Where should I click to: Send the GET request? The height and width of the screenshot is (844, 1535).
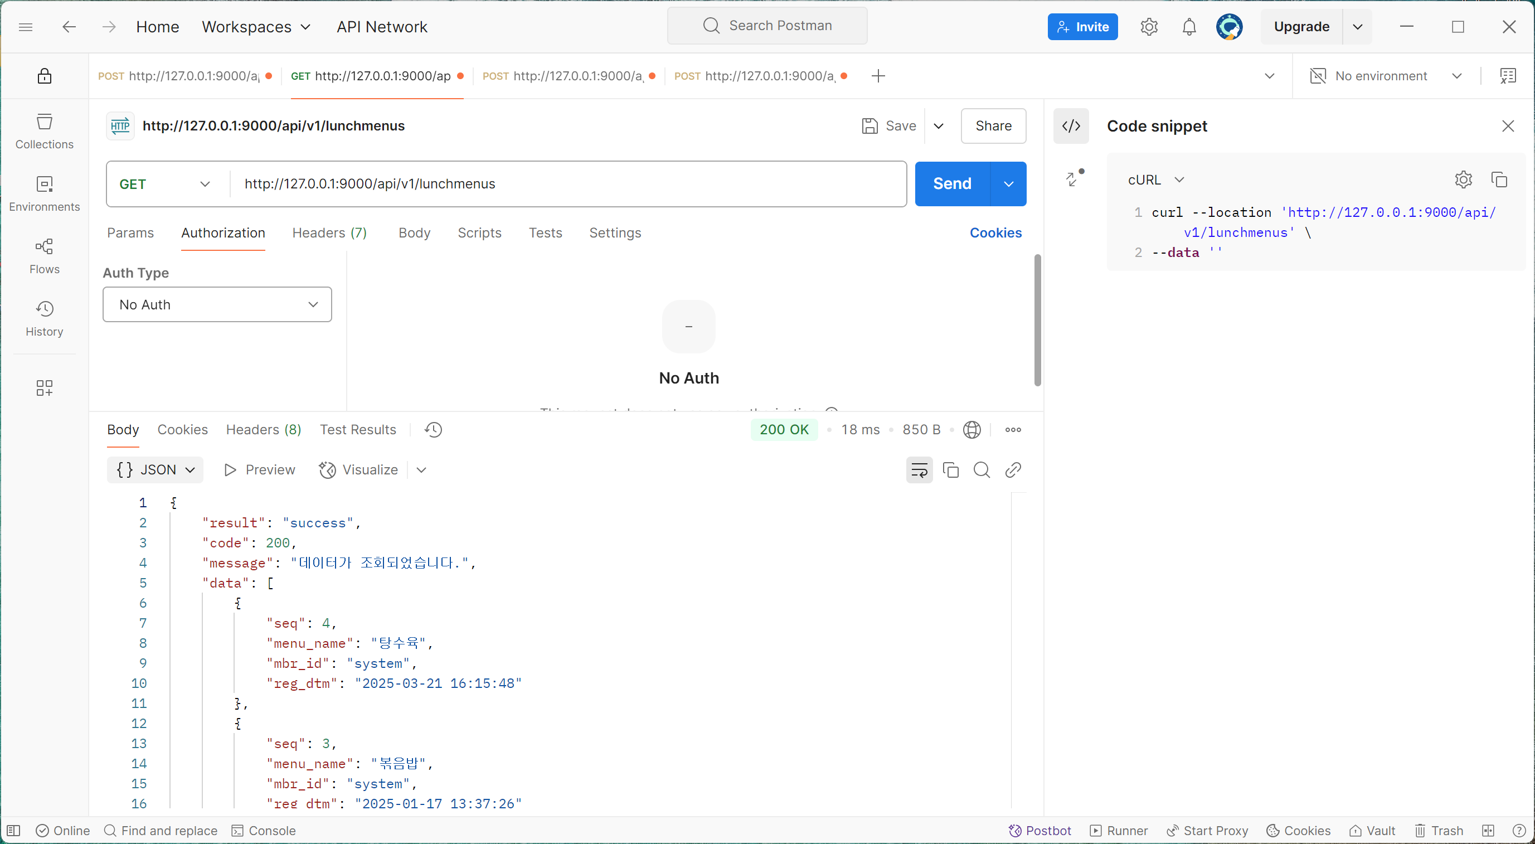point(952,184)
